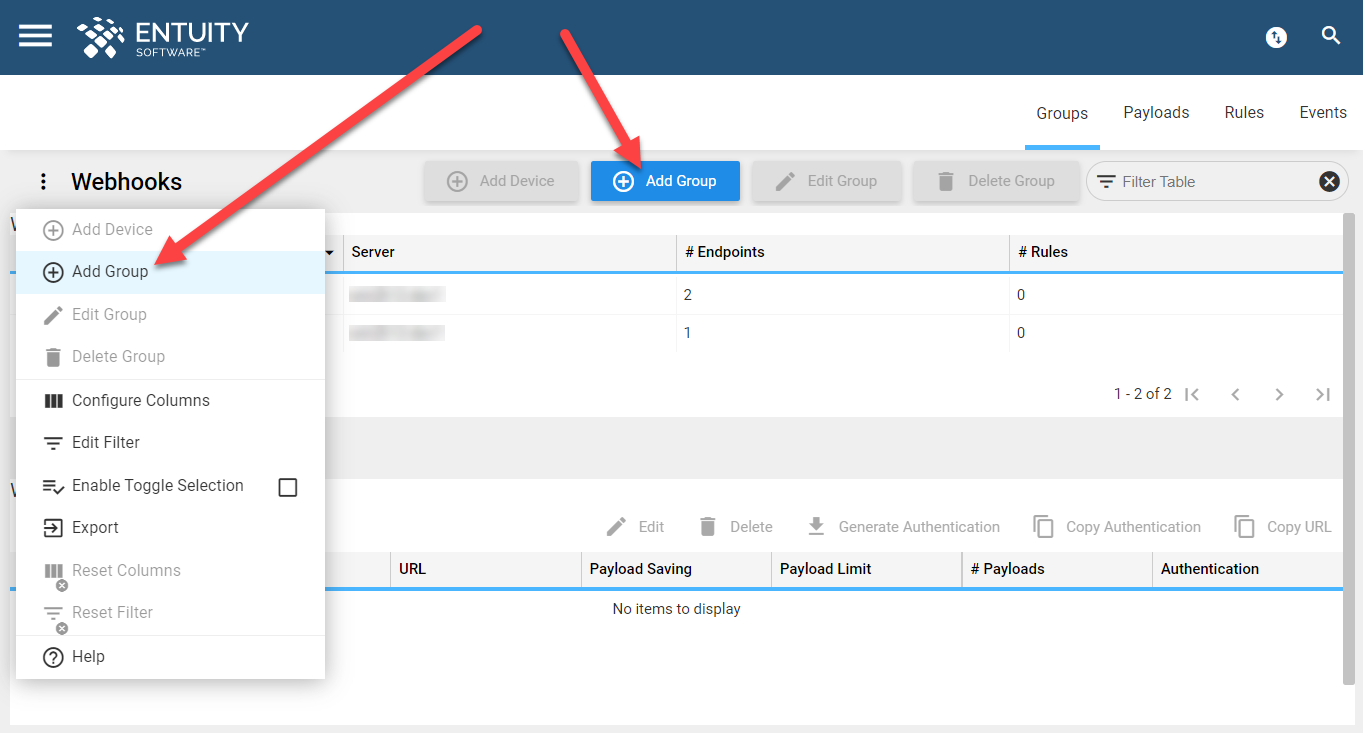Enable Toggle Selection checkbox
This screenshot has width=1363, height=733.
pos(287,487)
